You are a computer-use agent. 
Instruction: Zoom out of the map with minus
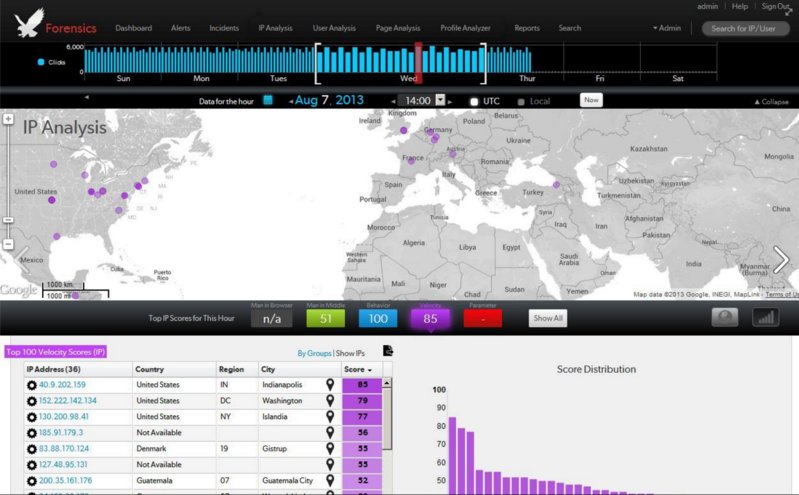[x=8, y=244]
